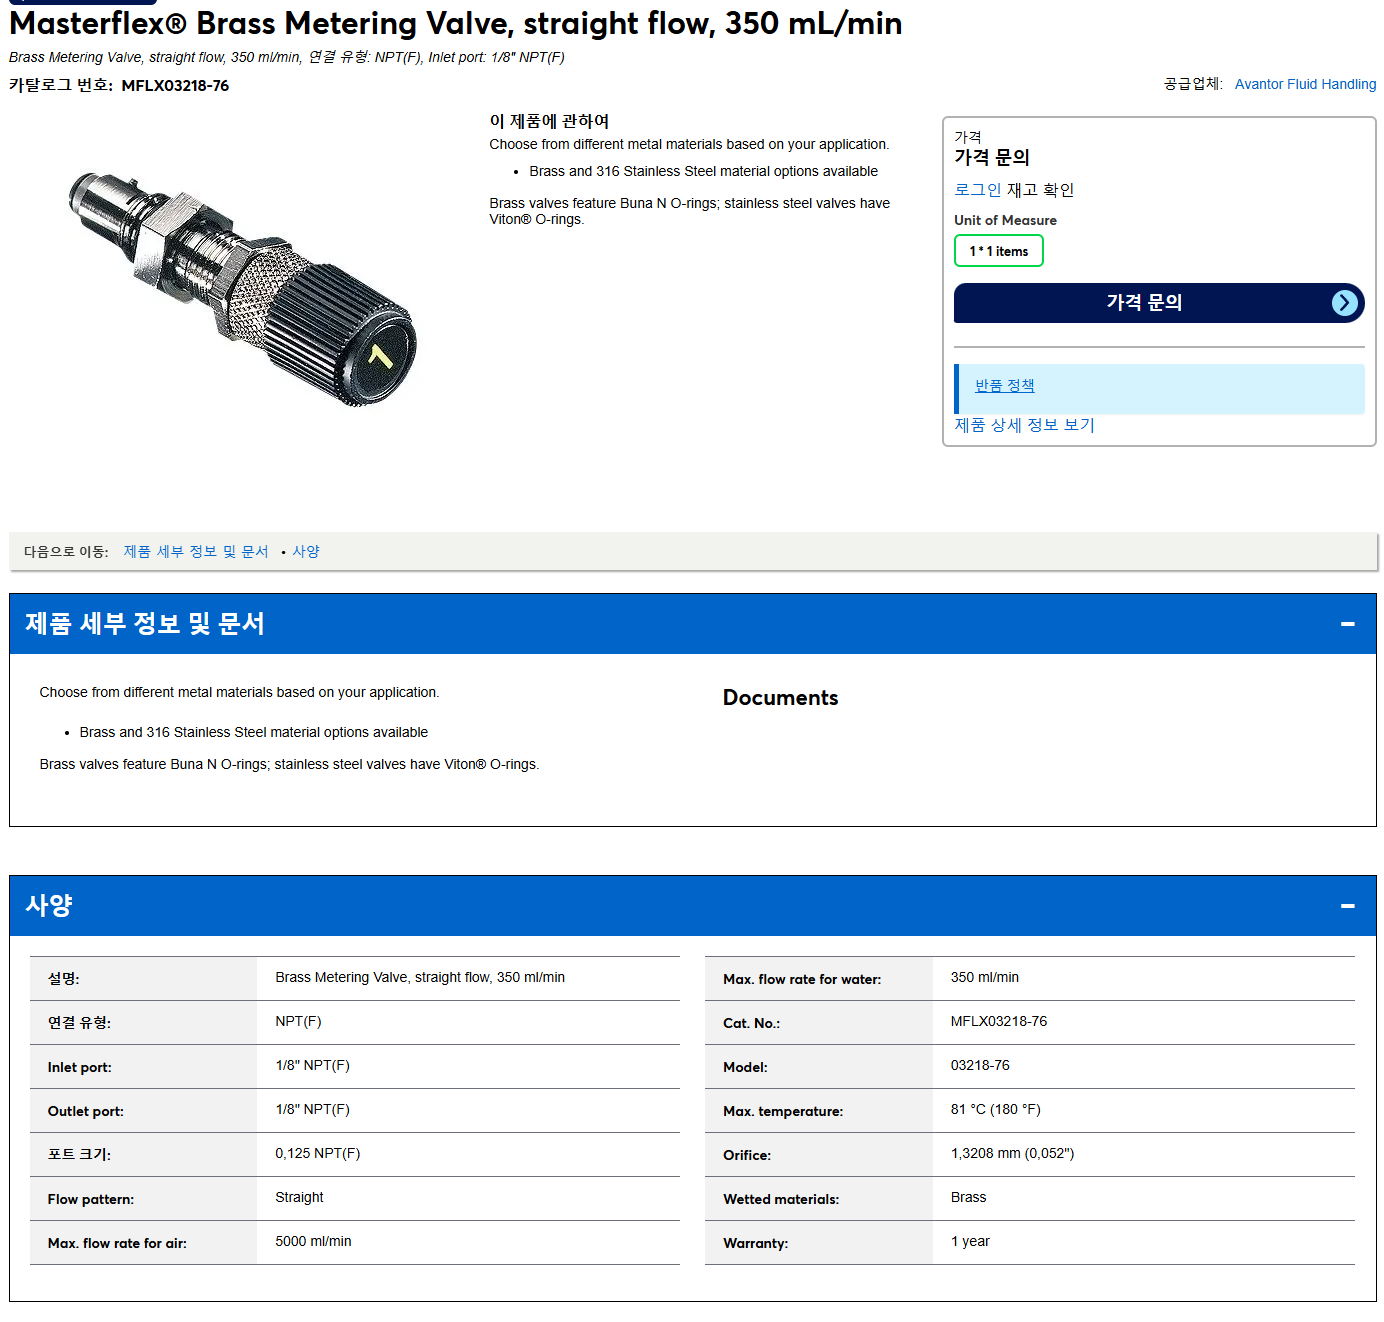
Task: Click the Wetted materials value Brass
Action: pyautogui.click(x=968, y=1198)
